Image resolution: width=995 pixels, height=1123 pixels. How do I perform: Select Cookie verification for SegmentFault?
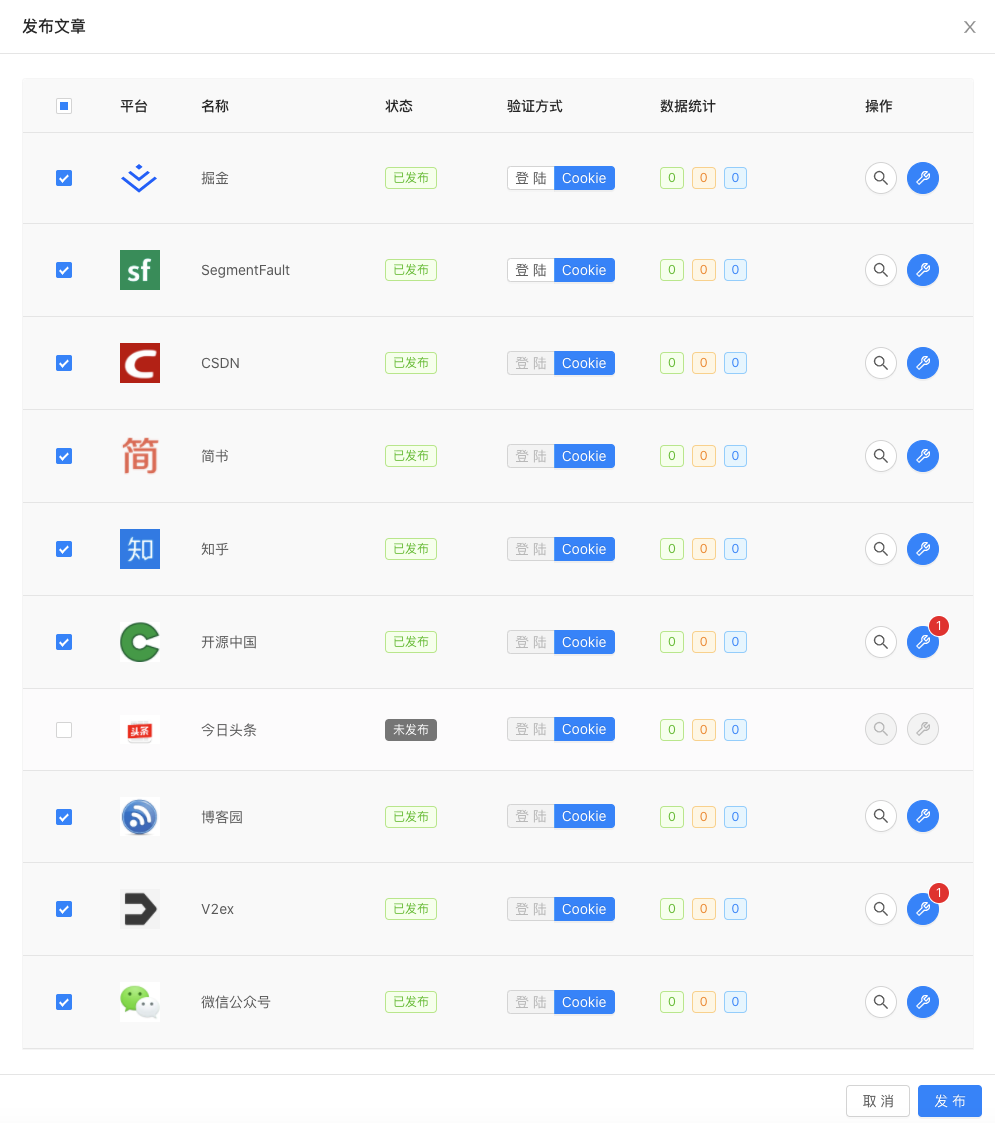point(584,270)
